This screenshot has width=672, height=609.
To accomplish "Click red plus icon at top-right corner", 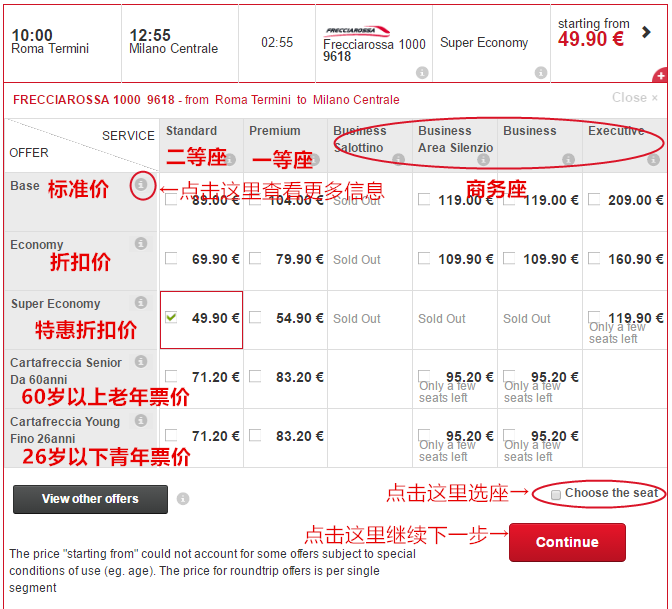I will [x=660, y=76].
